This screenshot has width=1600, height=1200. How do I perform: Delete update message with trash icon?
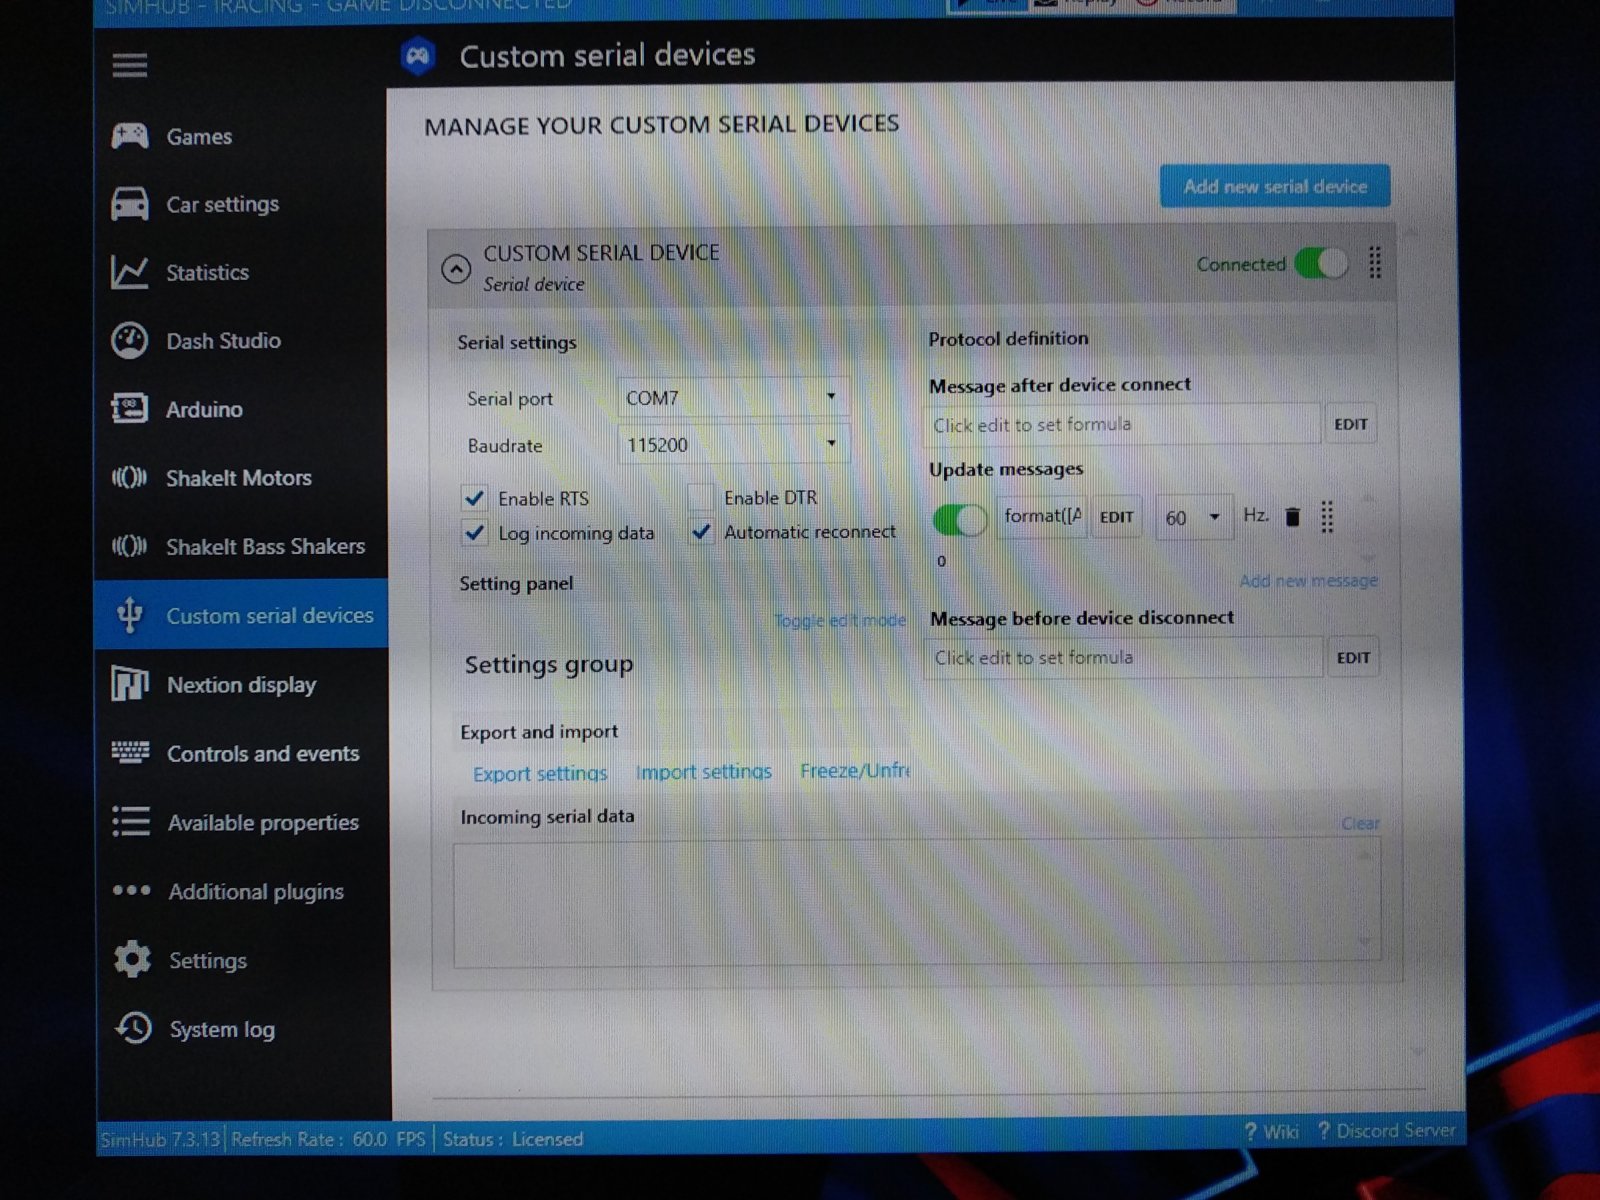click(1292, 517)
